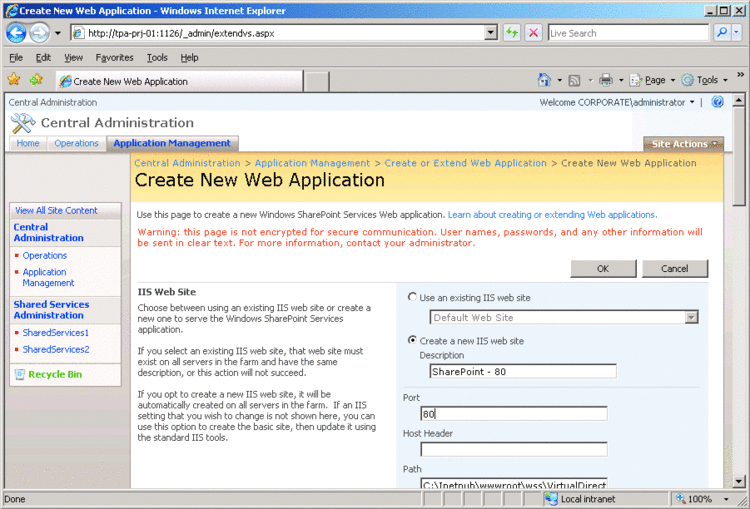Run search with the magnifier icon
This screenshot has width=750, height=509.
[721, 33]
